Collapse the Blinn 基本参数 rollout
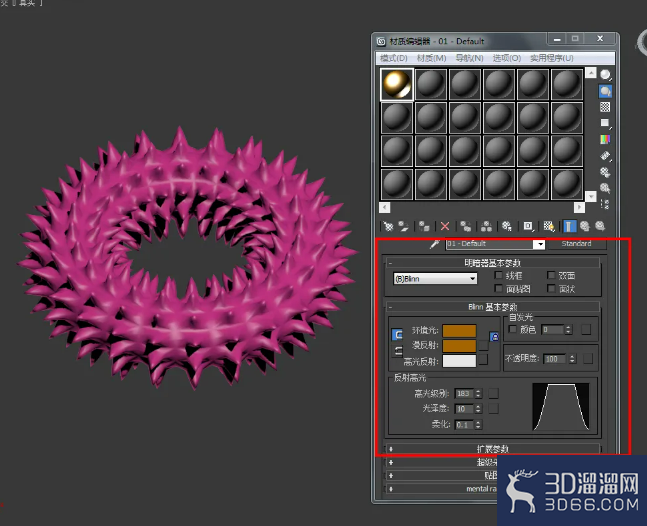This screenshot has height=526, width=647. 493,307
